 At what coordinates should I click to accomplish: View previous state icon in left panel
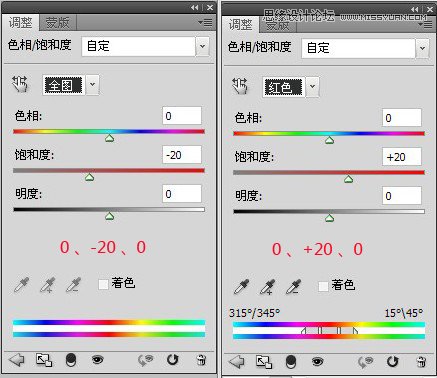click(x=146, y=360)
